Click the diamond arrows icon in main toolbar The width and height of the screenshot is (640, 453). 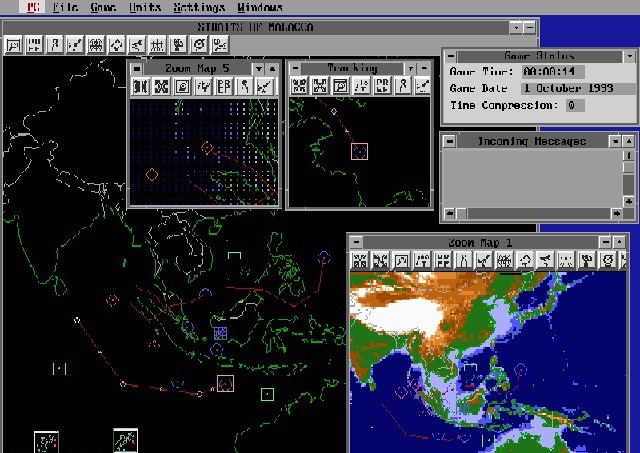click(117, 44)
